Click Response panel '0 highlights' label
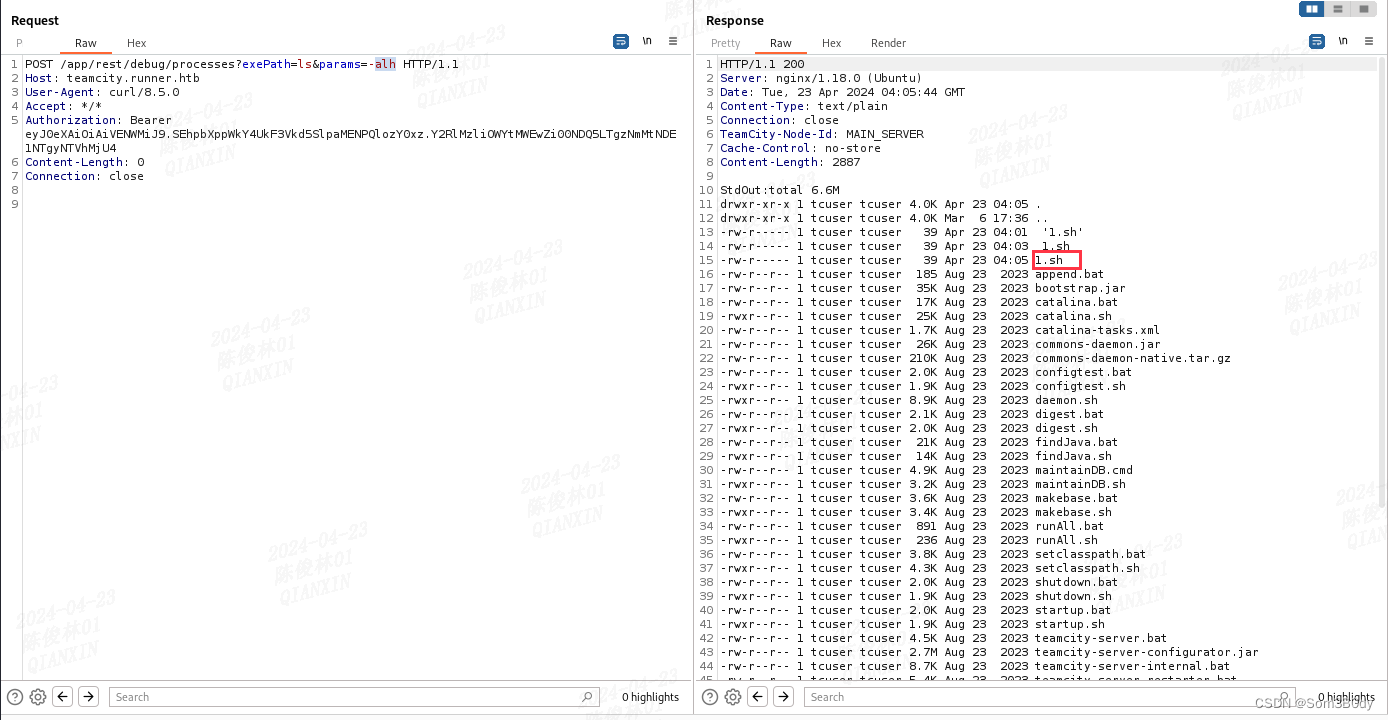 coord(1346,697)
